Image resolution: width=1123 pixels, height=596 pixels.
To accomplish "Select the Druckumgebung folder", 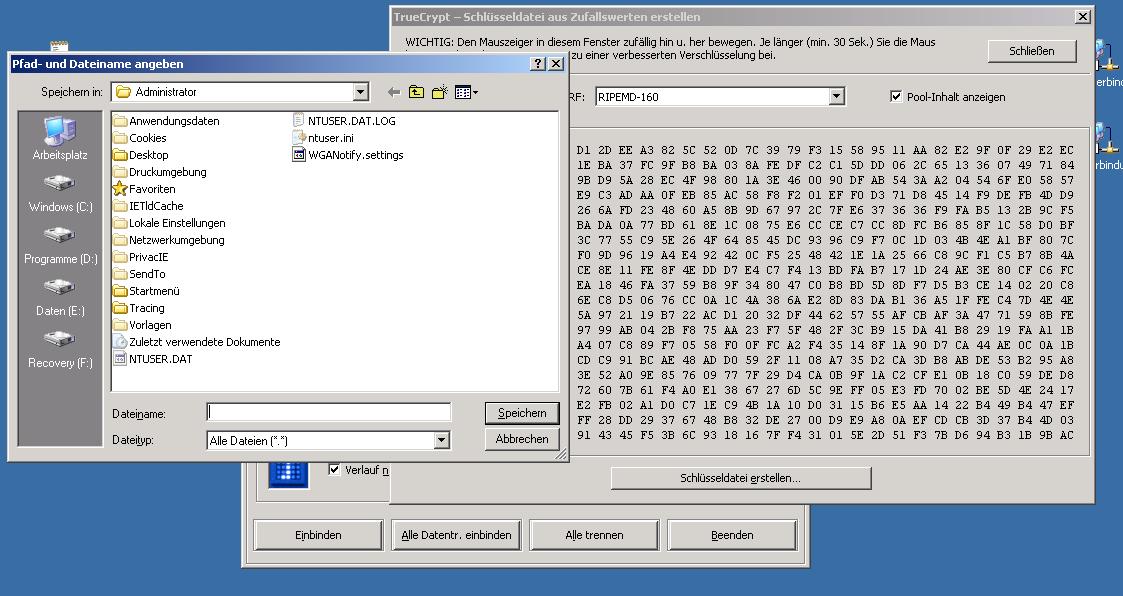I will click(x=160, y=173).
